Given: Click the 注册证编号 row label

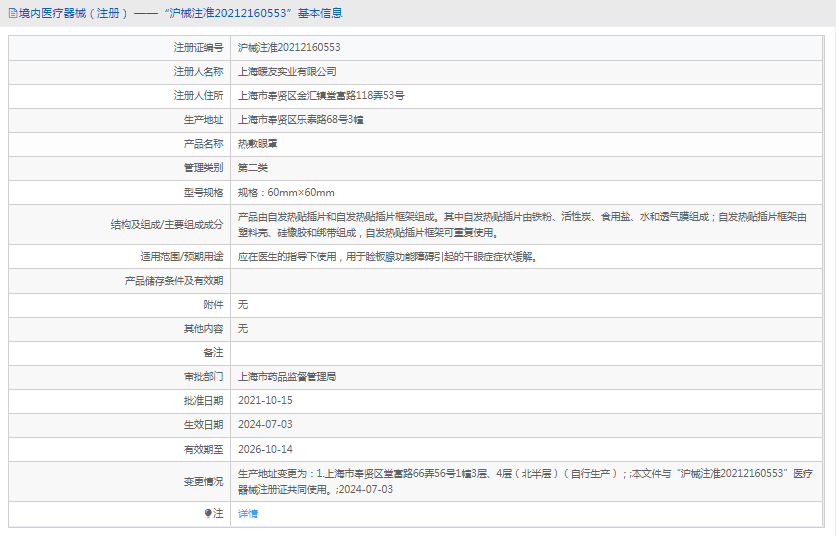Looking at the screenshot, I should point(198,47).
